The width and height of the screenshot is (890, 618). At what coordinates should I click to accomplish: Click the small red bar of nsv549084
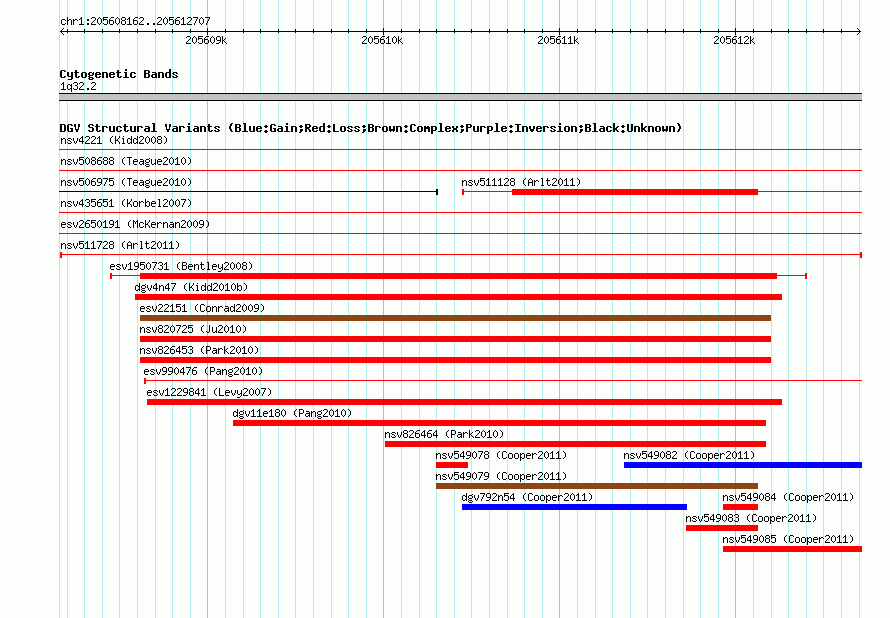click(740, 507)
